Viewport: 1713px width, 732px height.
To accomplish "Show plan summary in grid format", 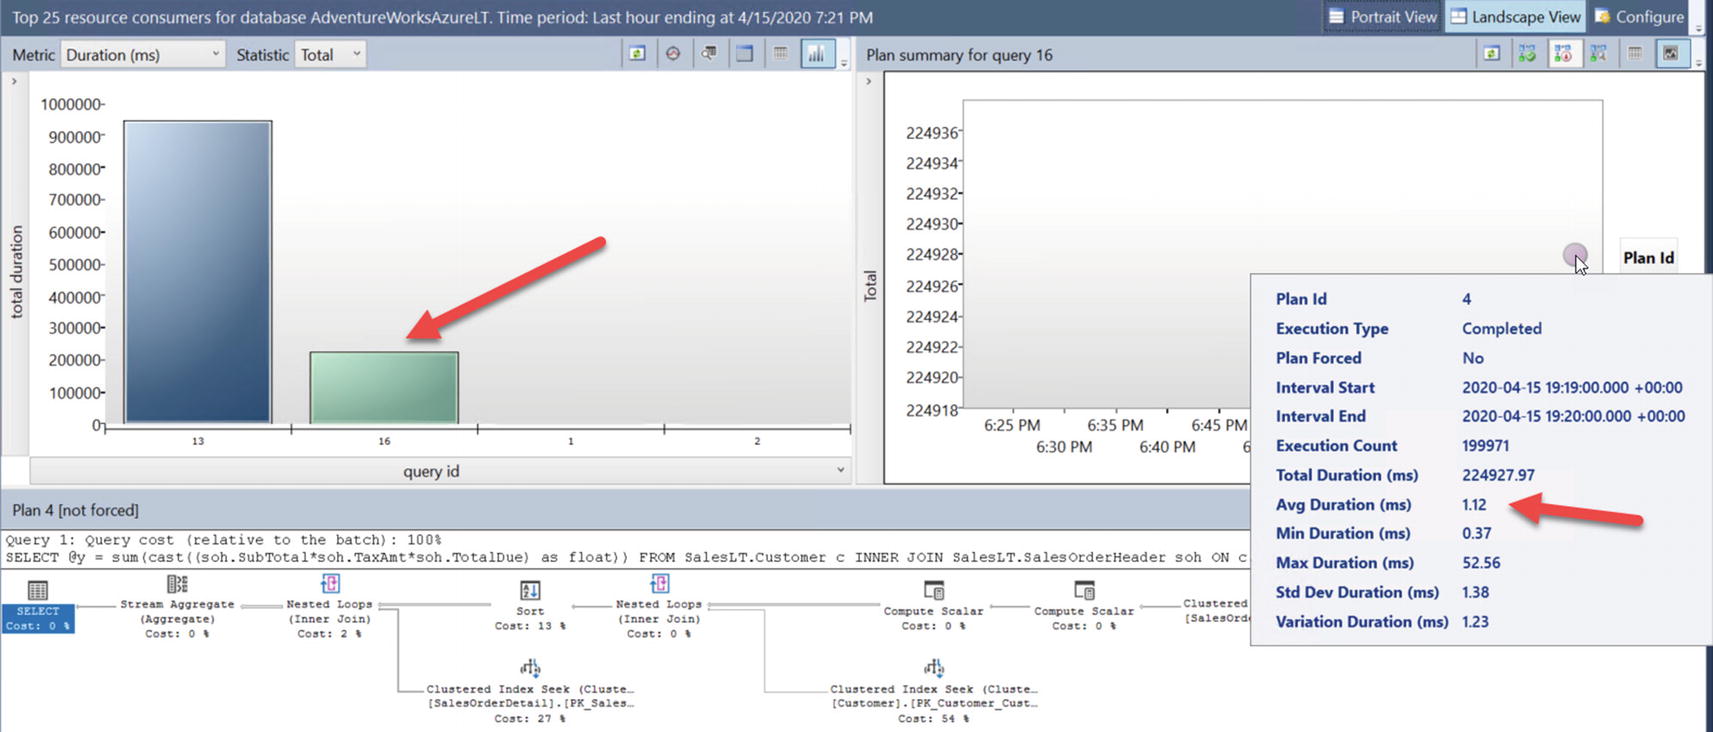I will tap(1635, 54).
